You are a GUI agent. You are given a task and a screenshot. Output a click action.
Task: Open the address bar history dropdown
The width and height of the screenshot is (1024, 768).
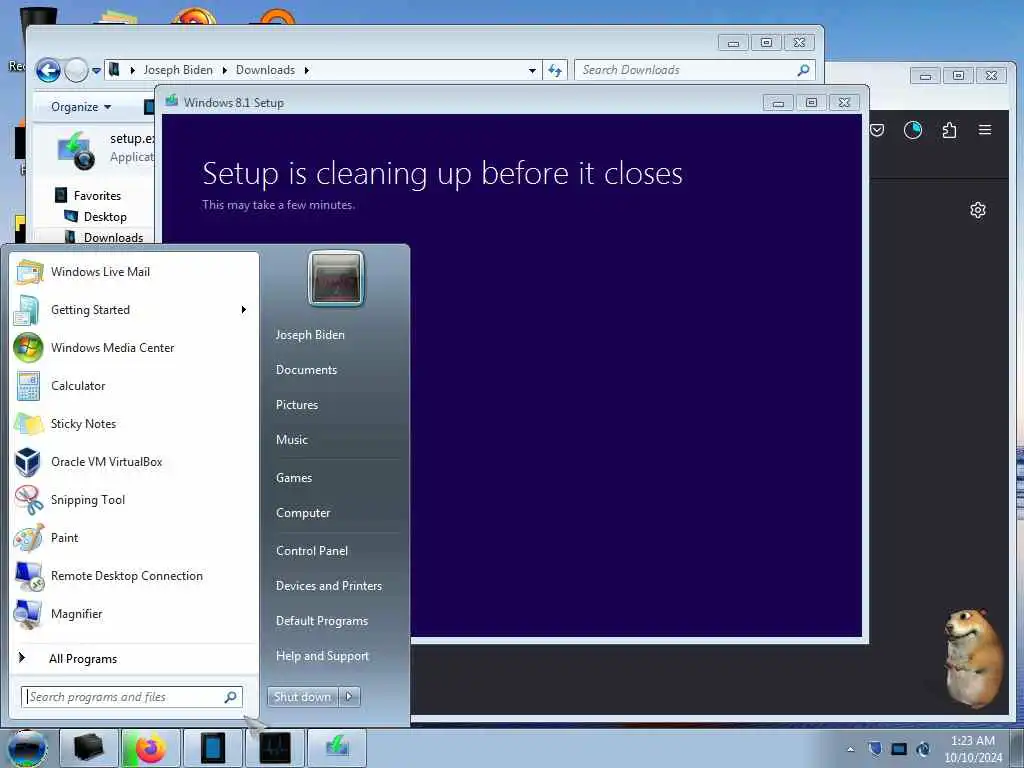(x=532, y=70)
